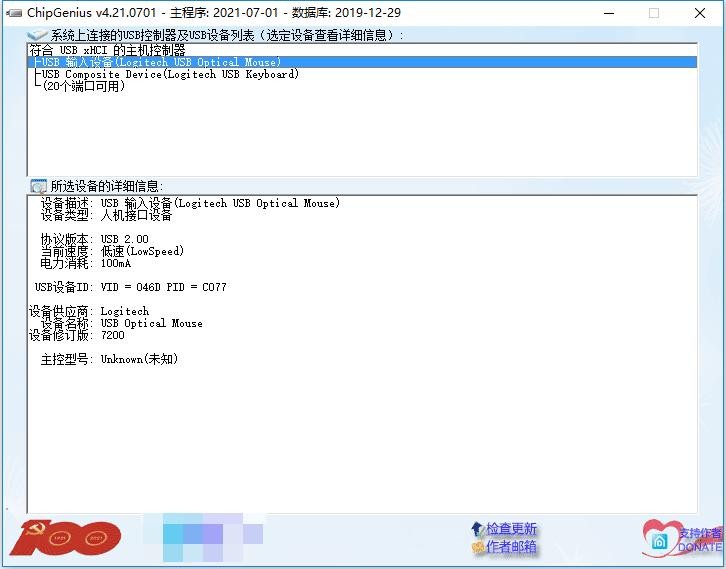Minimize the ChipGenius window

(x=609, y=13)
